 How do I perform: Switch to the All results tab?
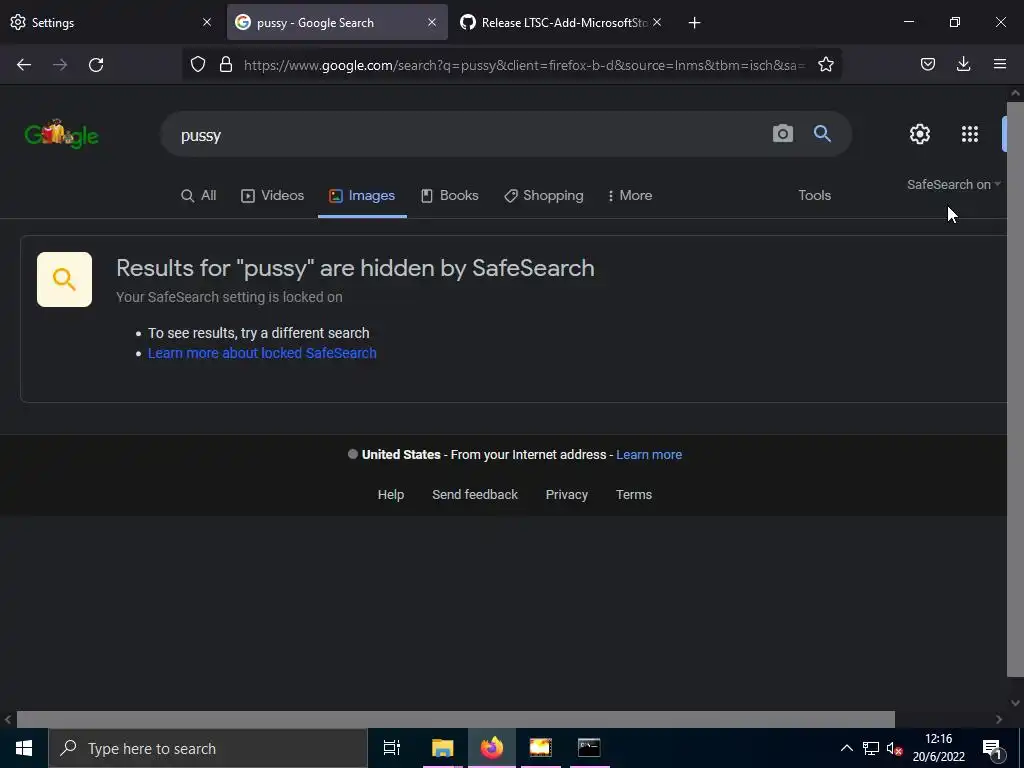pos(199,195)
